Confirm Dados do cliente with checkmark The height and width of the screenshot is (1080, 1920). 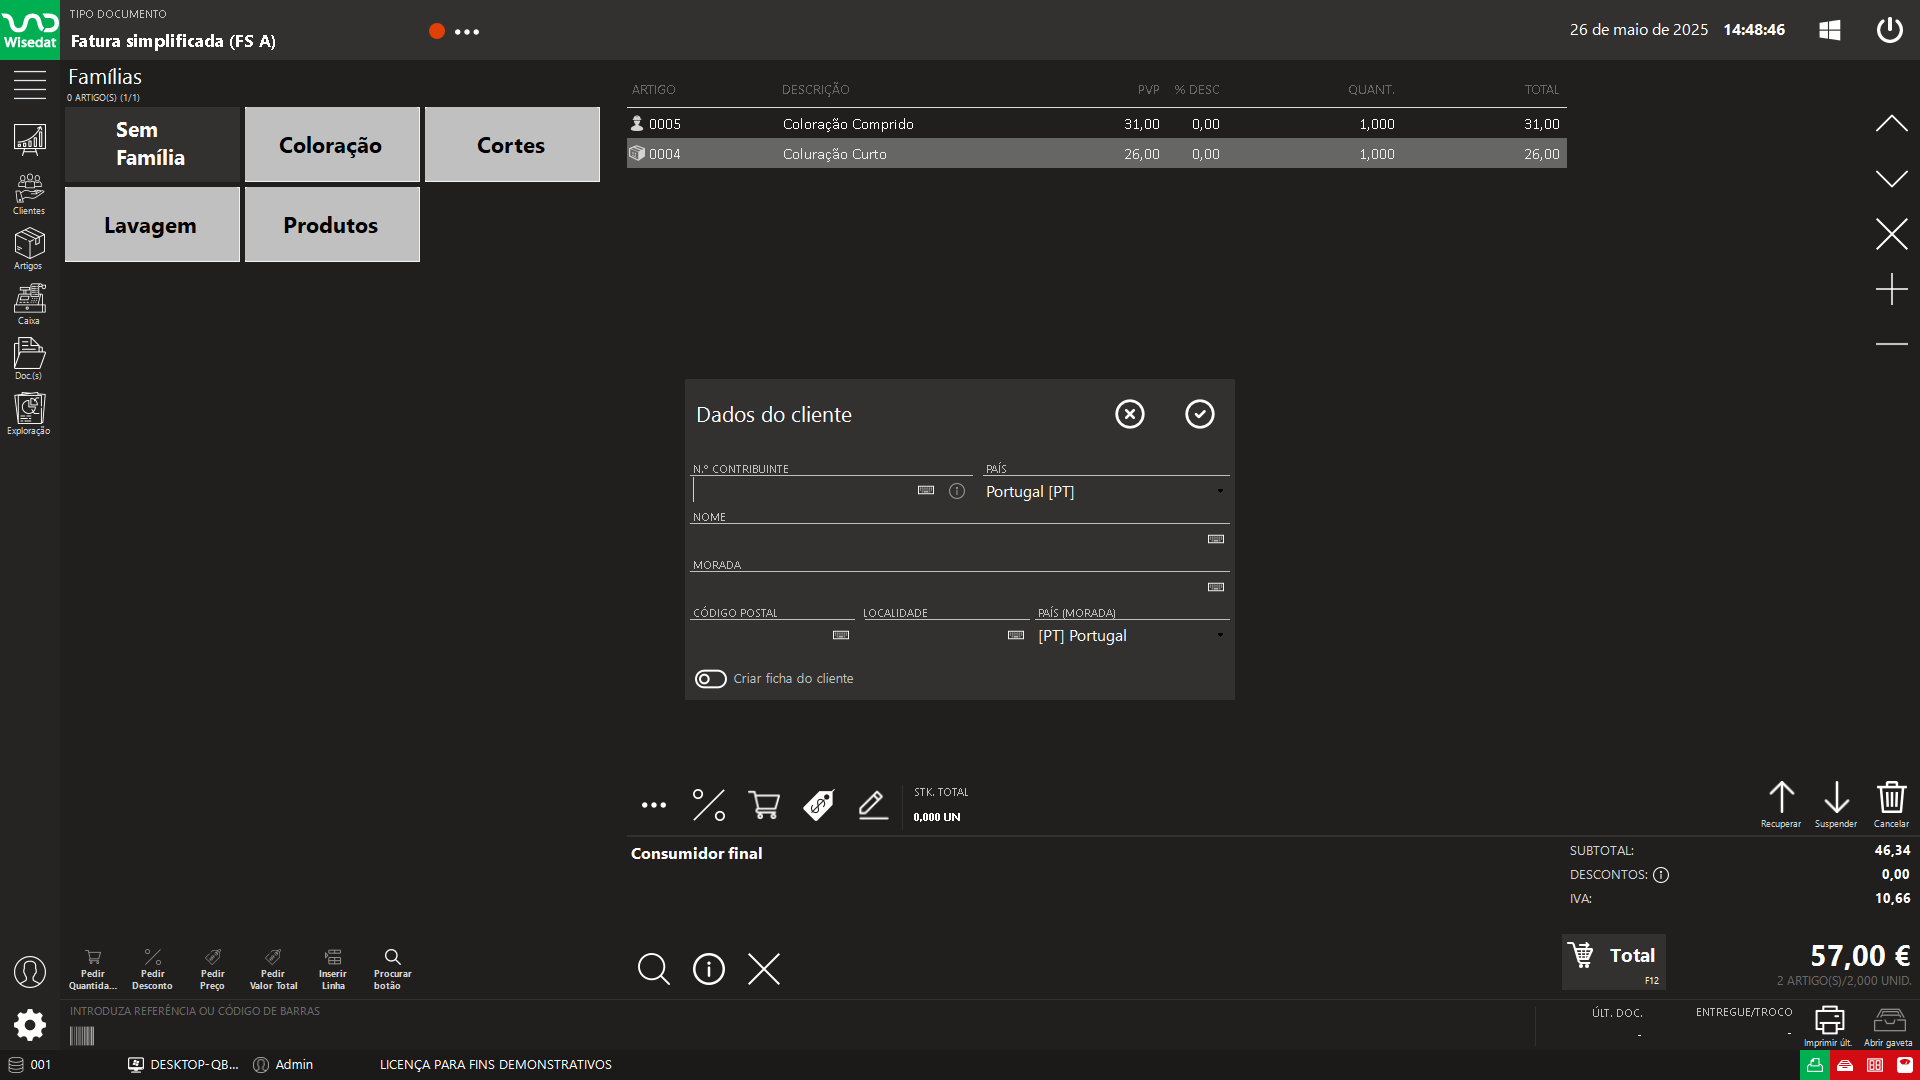[1199, 414]
